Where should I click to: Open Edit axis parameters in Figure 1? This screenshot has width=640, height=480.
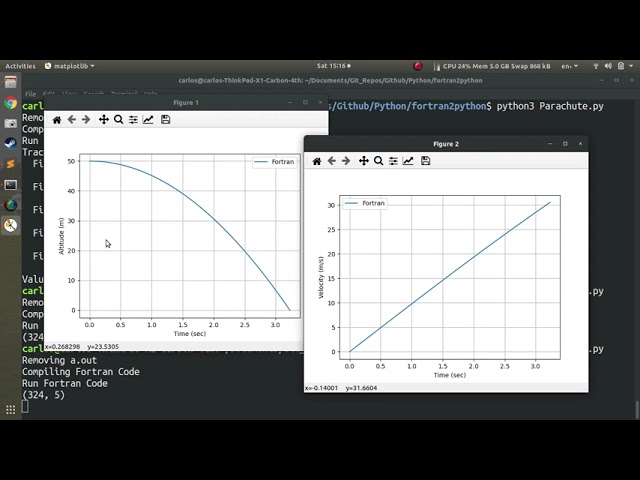click(148, 120)
